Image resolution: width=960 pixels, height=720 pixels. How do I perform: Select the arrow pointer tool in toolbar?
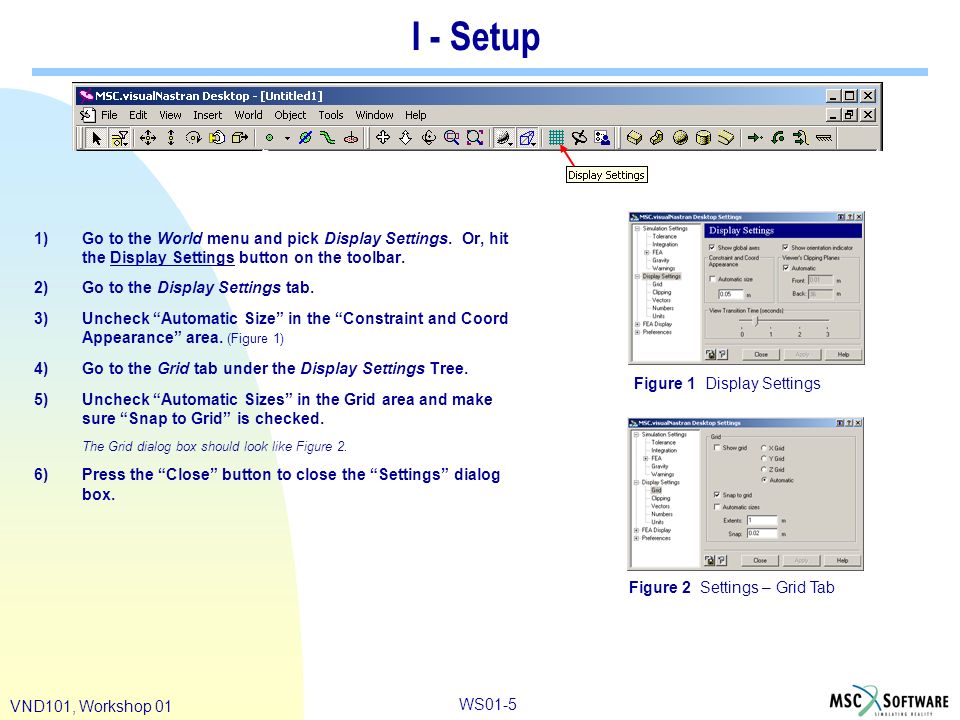(96, 138)
